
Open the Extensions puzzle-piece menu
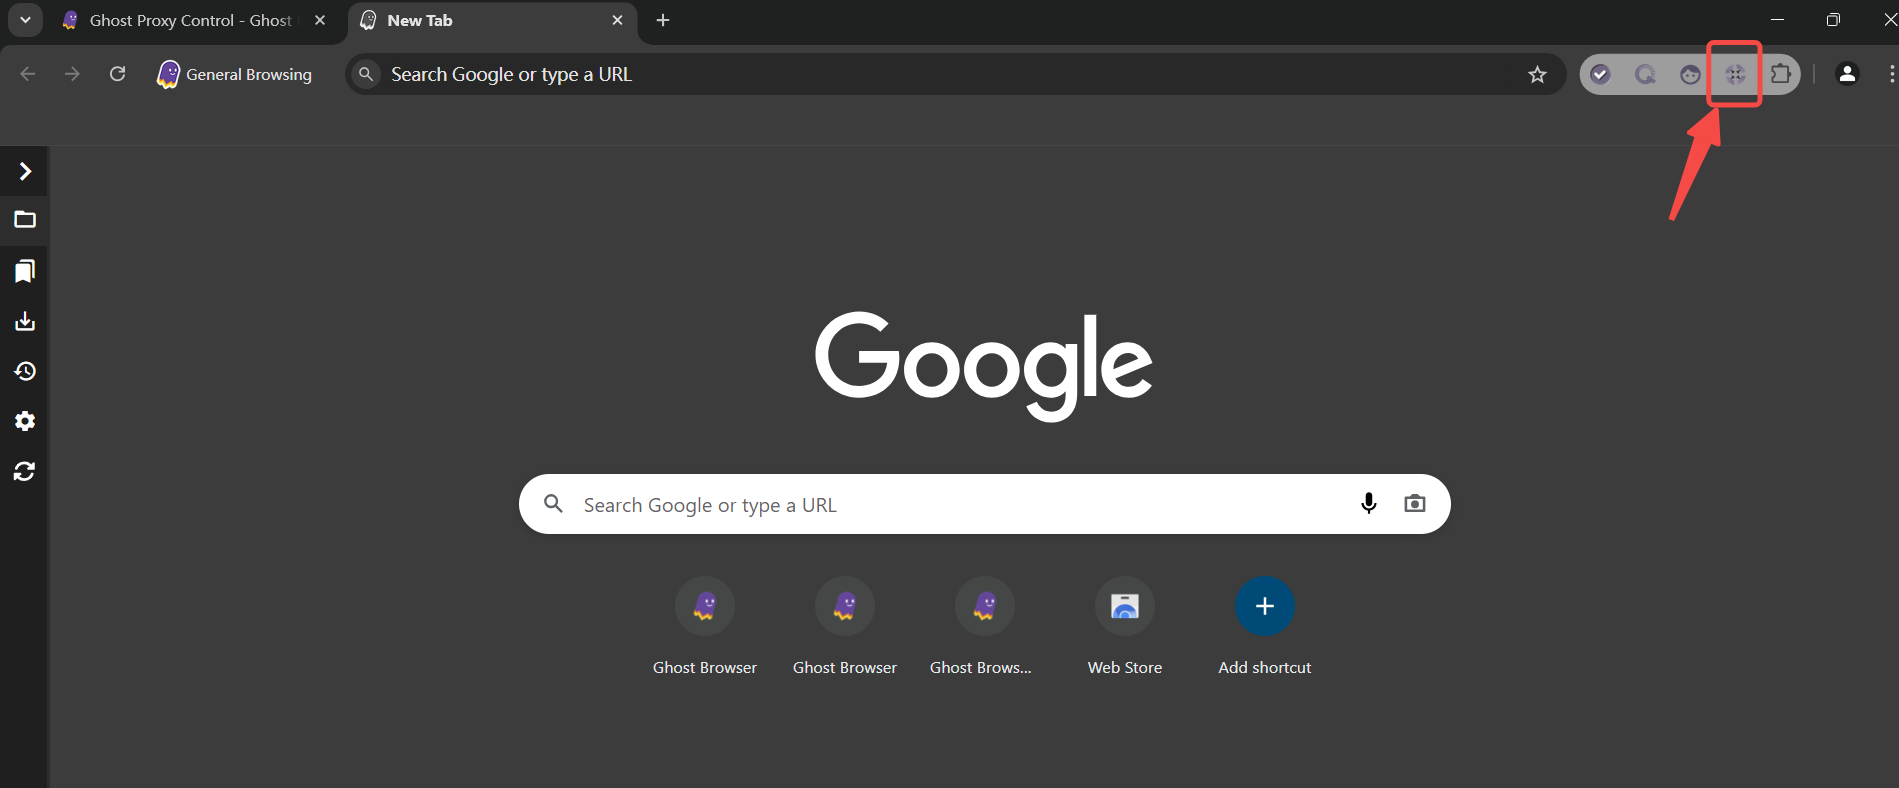[x=1781, y=74]
